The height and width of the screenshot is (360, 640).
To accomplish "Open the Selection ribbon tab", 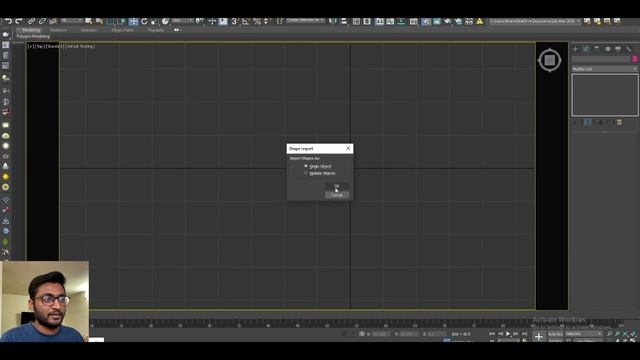I will click(x=89, y=30).
